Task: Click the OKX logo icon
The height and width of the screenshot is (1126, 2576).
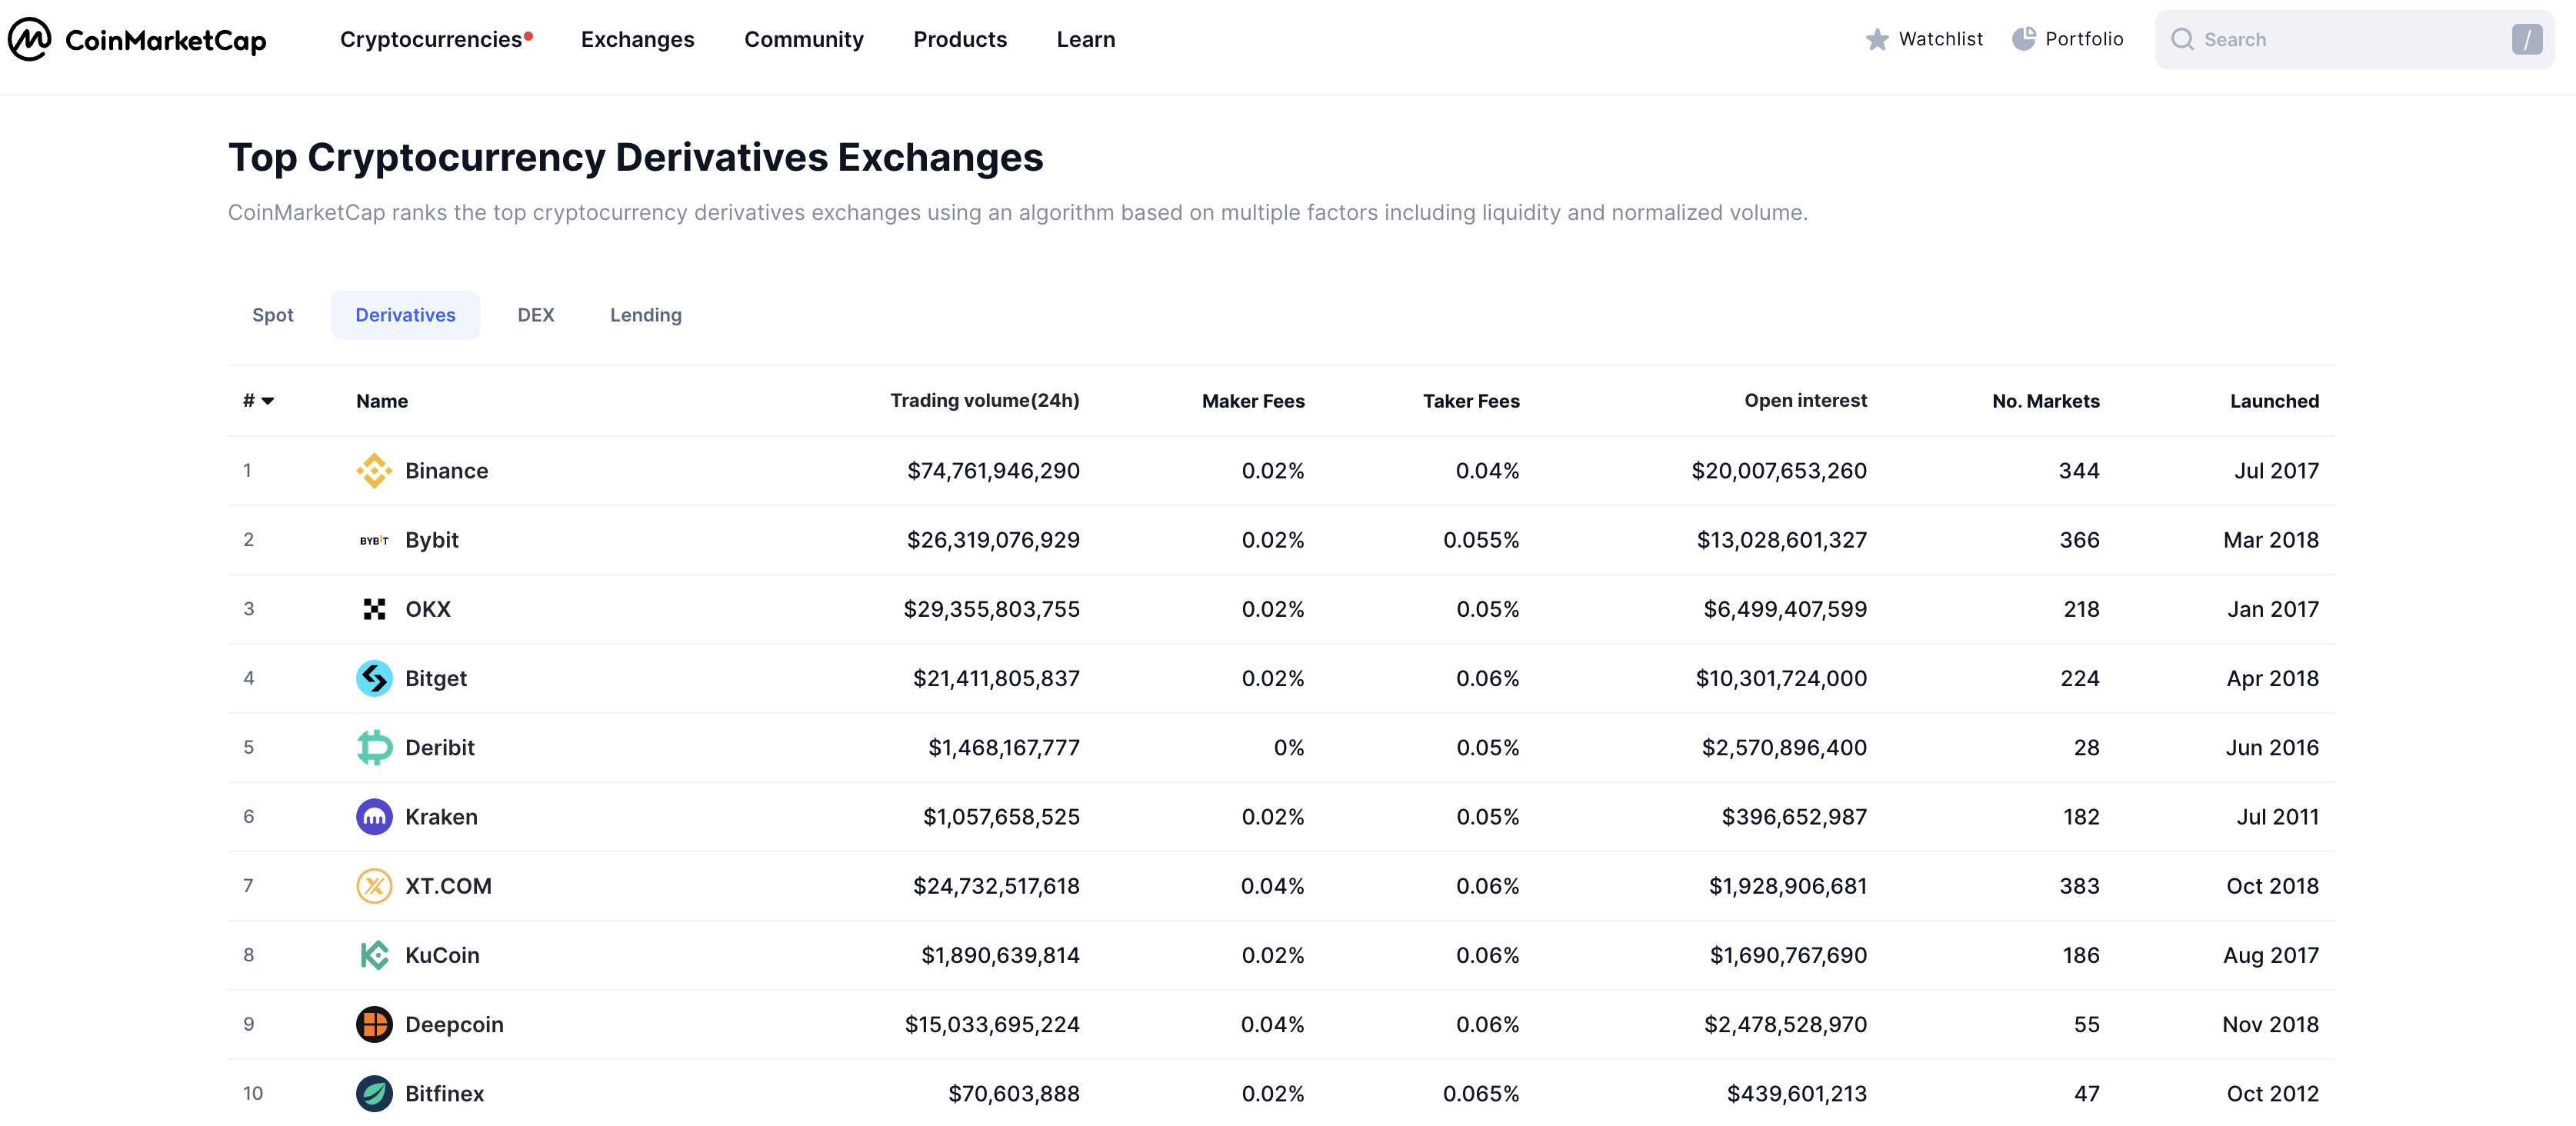Action: 374,609
